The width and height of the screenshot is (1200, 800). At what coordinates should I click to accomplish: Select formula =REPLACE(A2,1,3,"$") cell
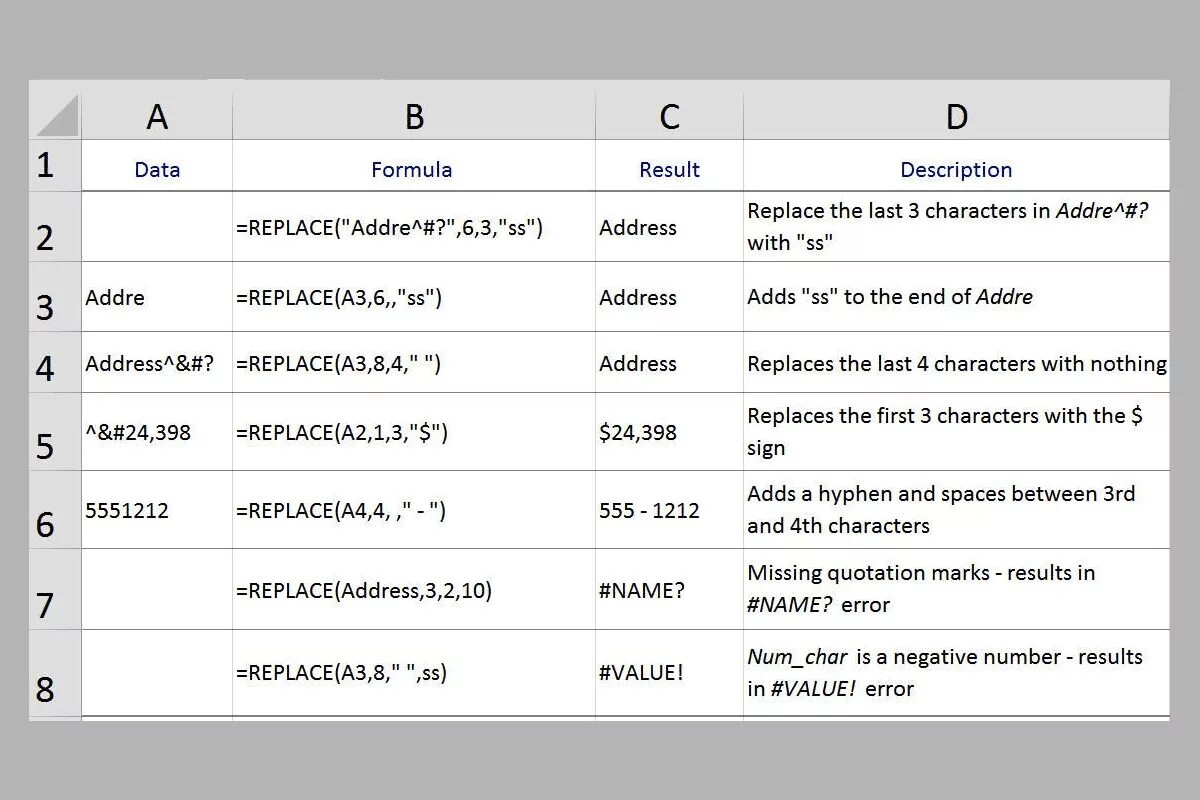pos(414,432)
